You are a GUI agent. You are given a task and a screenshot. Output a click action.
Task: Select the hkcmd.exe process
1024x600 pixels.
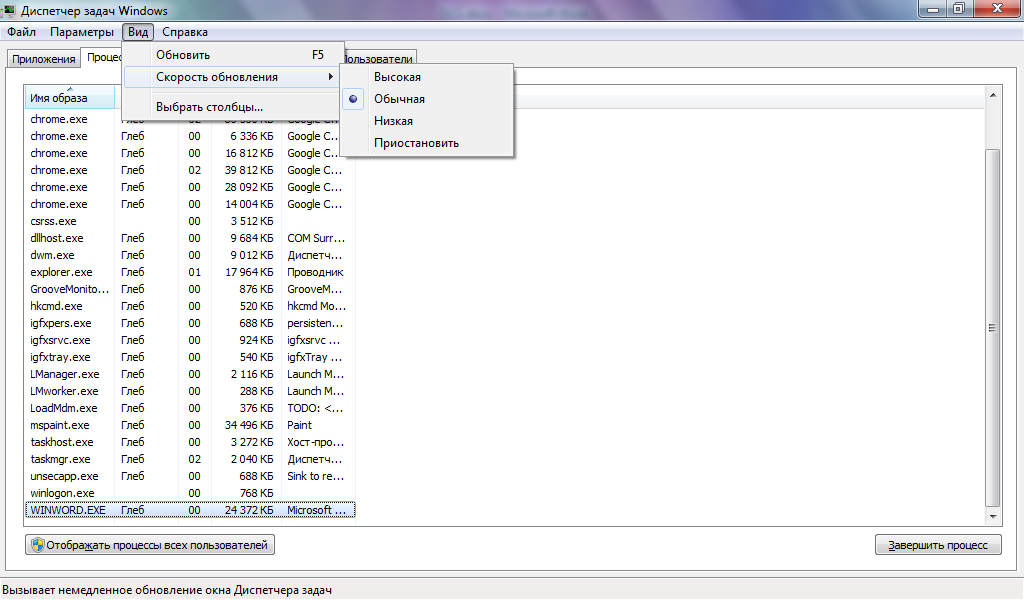click(190, 306)
